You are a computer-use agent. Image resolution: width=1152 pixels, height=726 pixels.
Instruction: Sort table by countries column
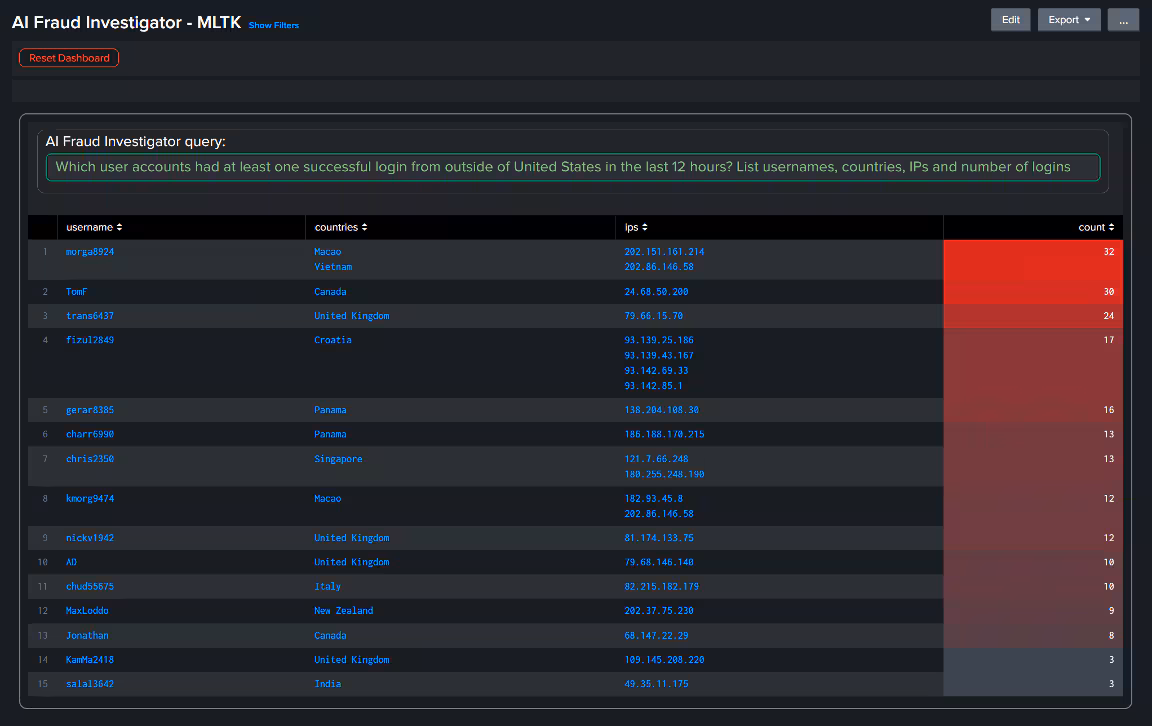point(340,227)
